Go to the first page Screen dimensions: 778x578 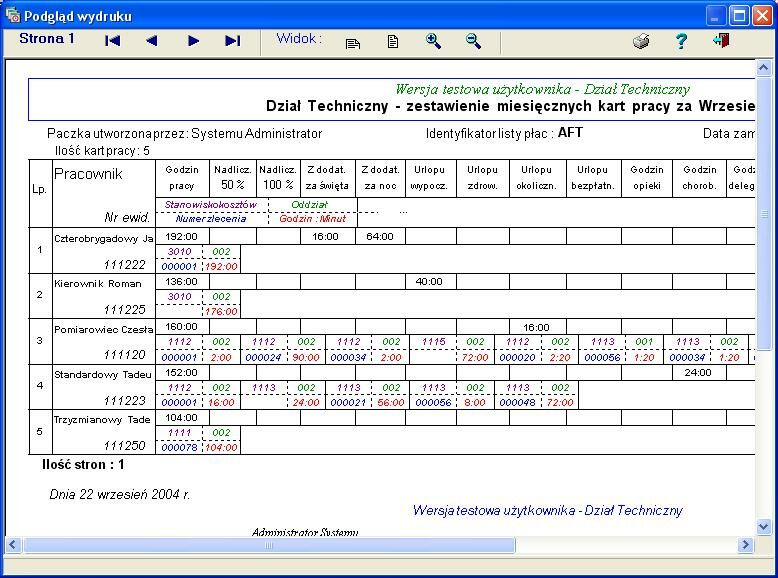click(113, 41)
